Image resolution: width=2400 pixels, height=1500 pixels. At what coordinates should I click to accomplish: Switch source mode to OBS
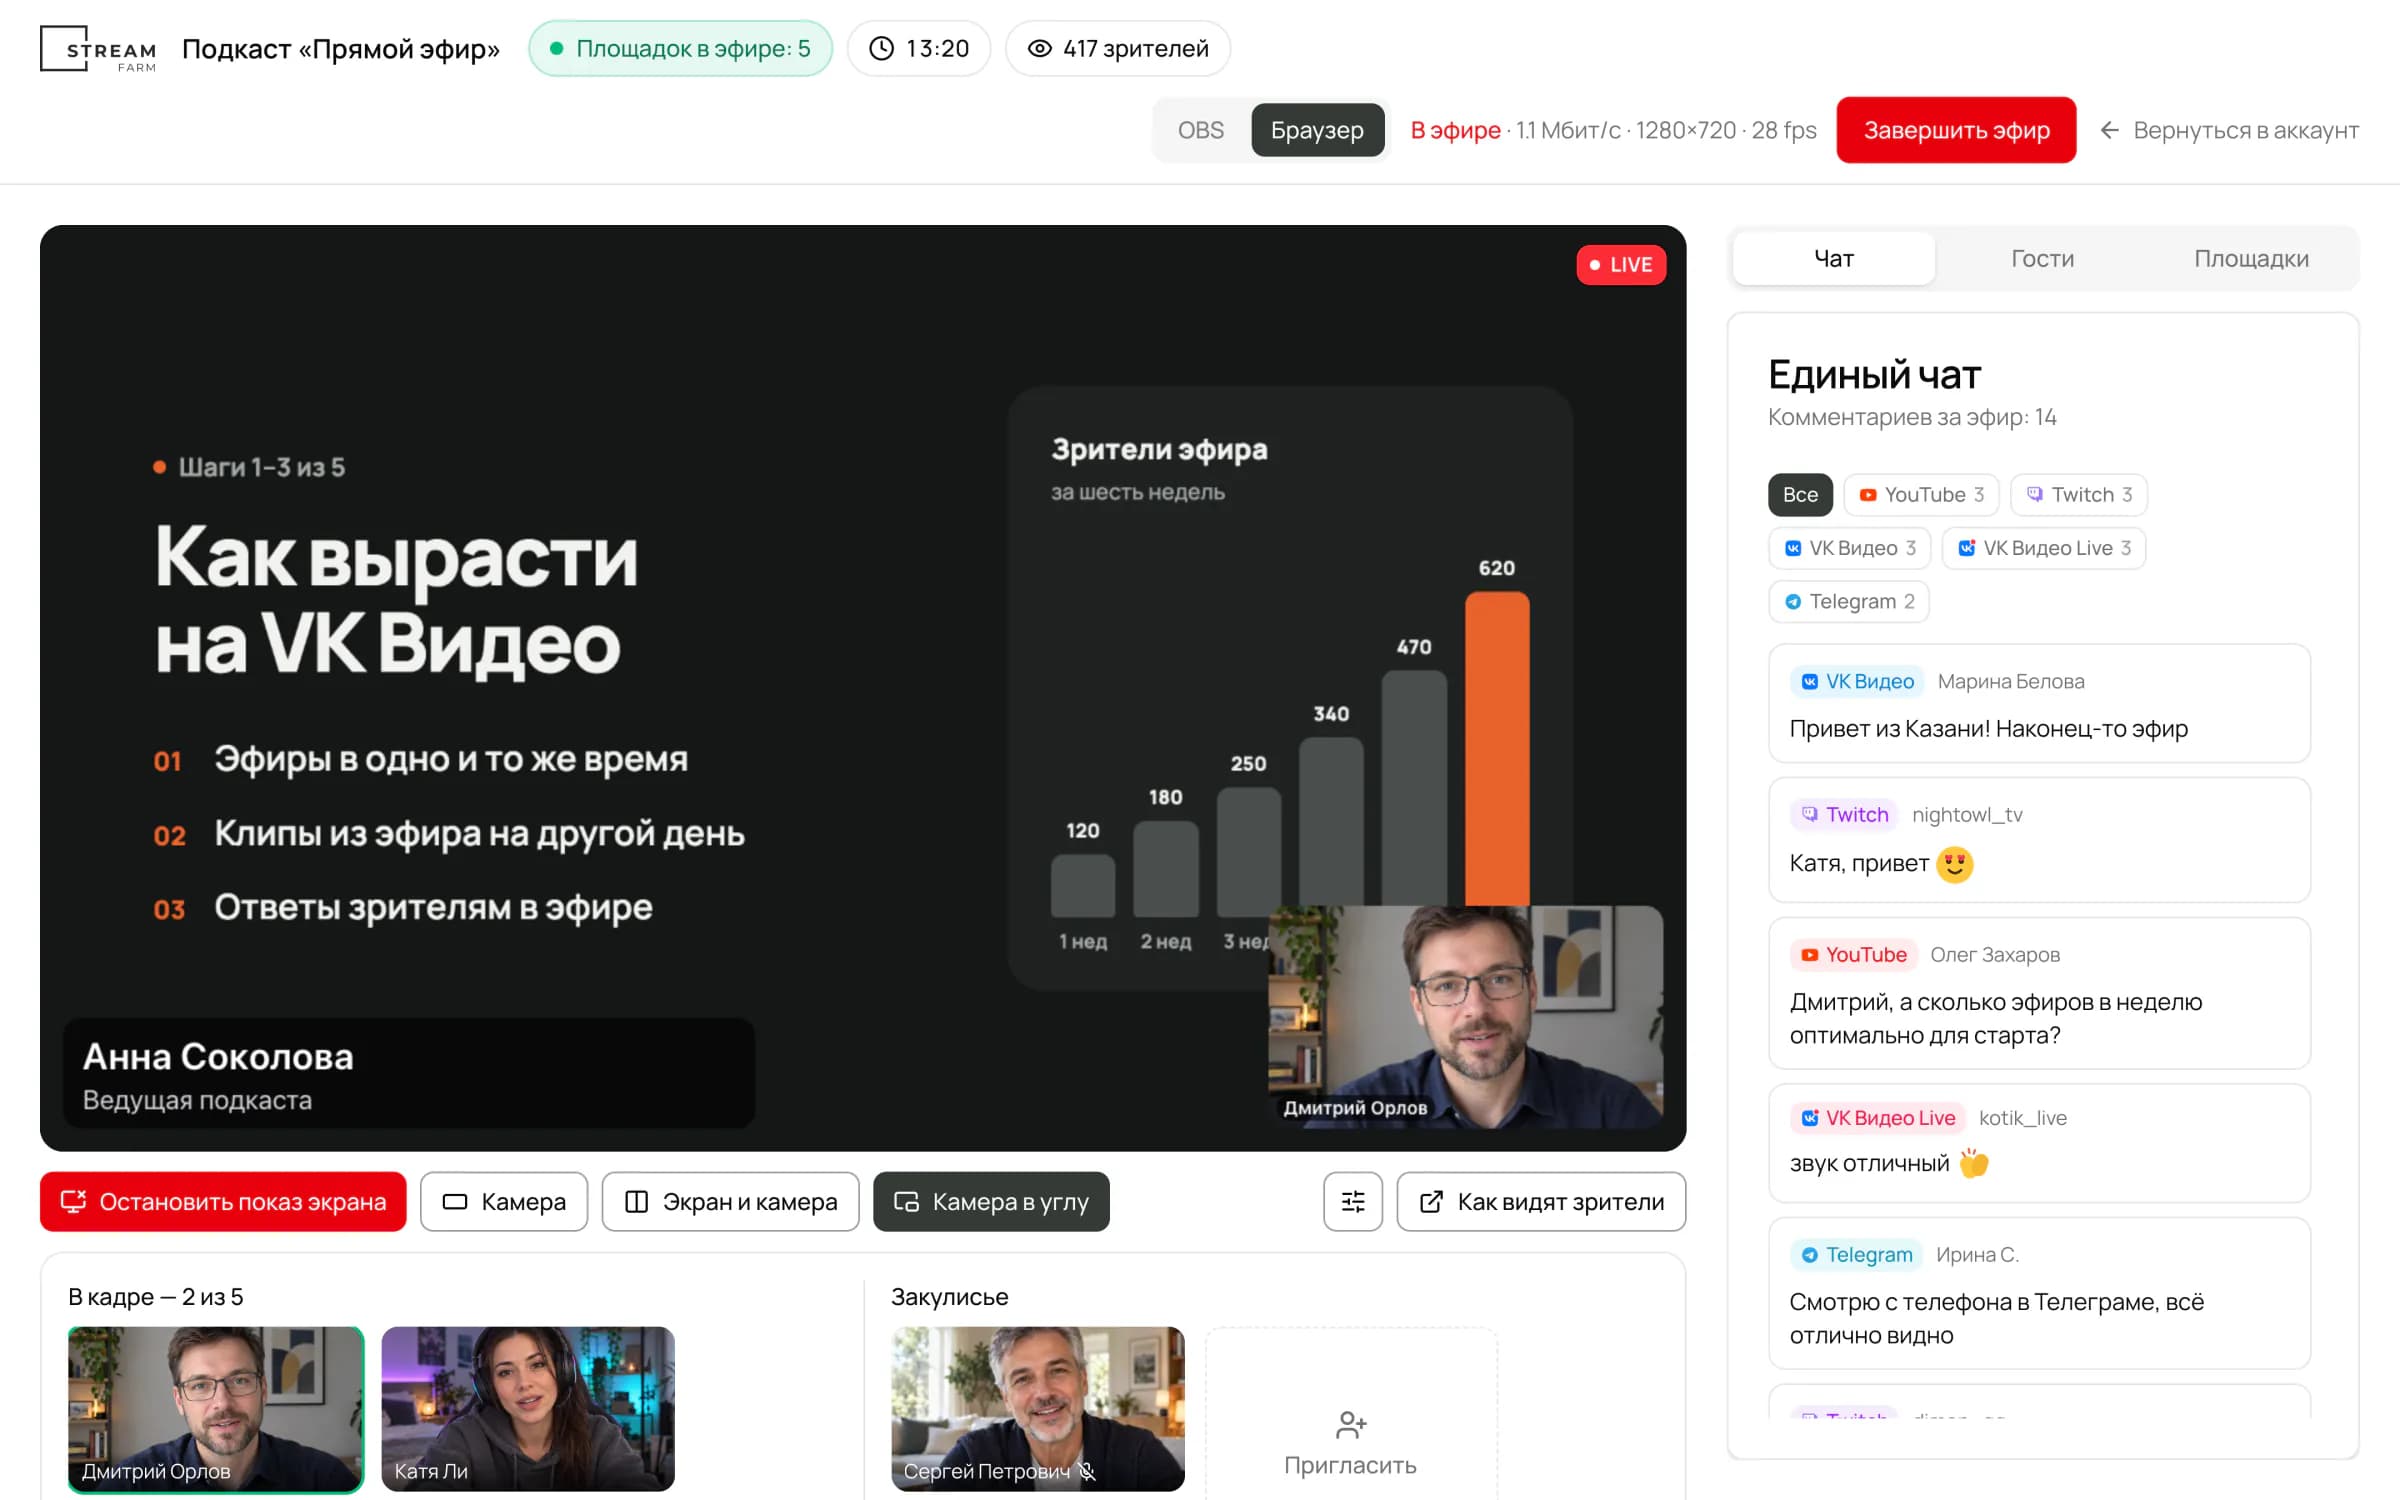coord(1200,130)
